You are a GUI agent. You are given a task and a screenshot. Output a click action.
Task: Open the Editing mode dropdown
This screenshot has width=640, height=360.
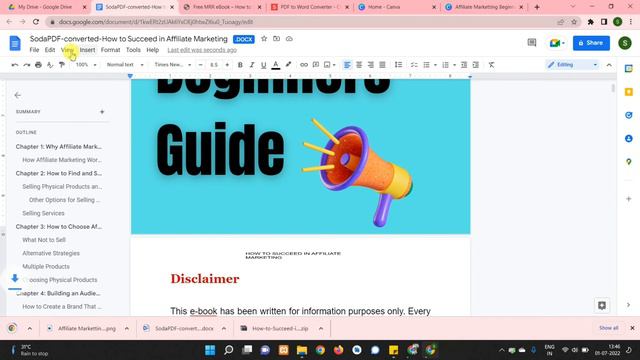click(x=572, y=65)
